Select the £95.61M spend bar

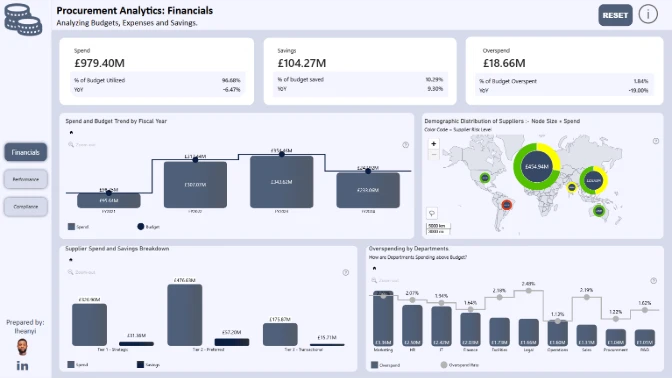tap(108, 201)
